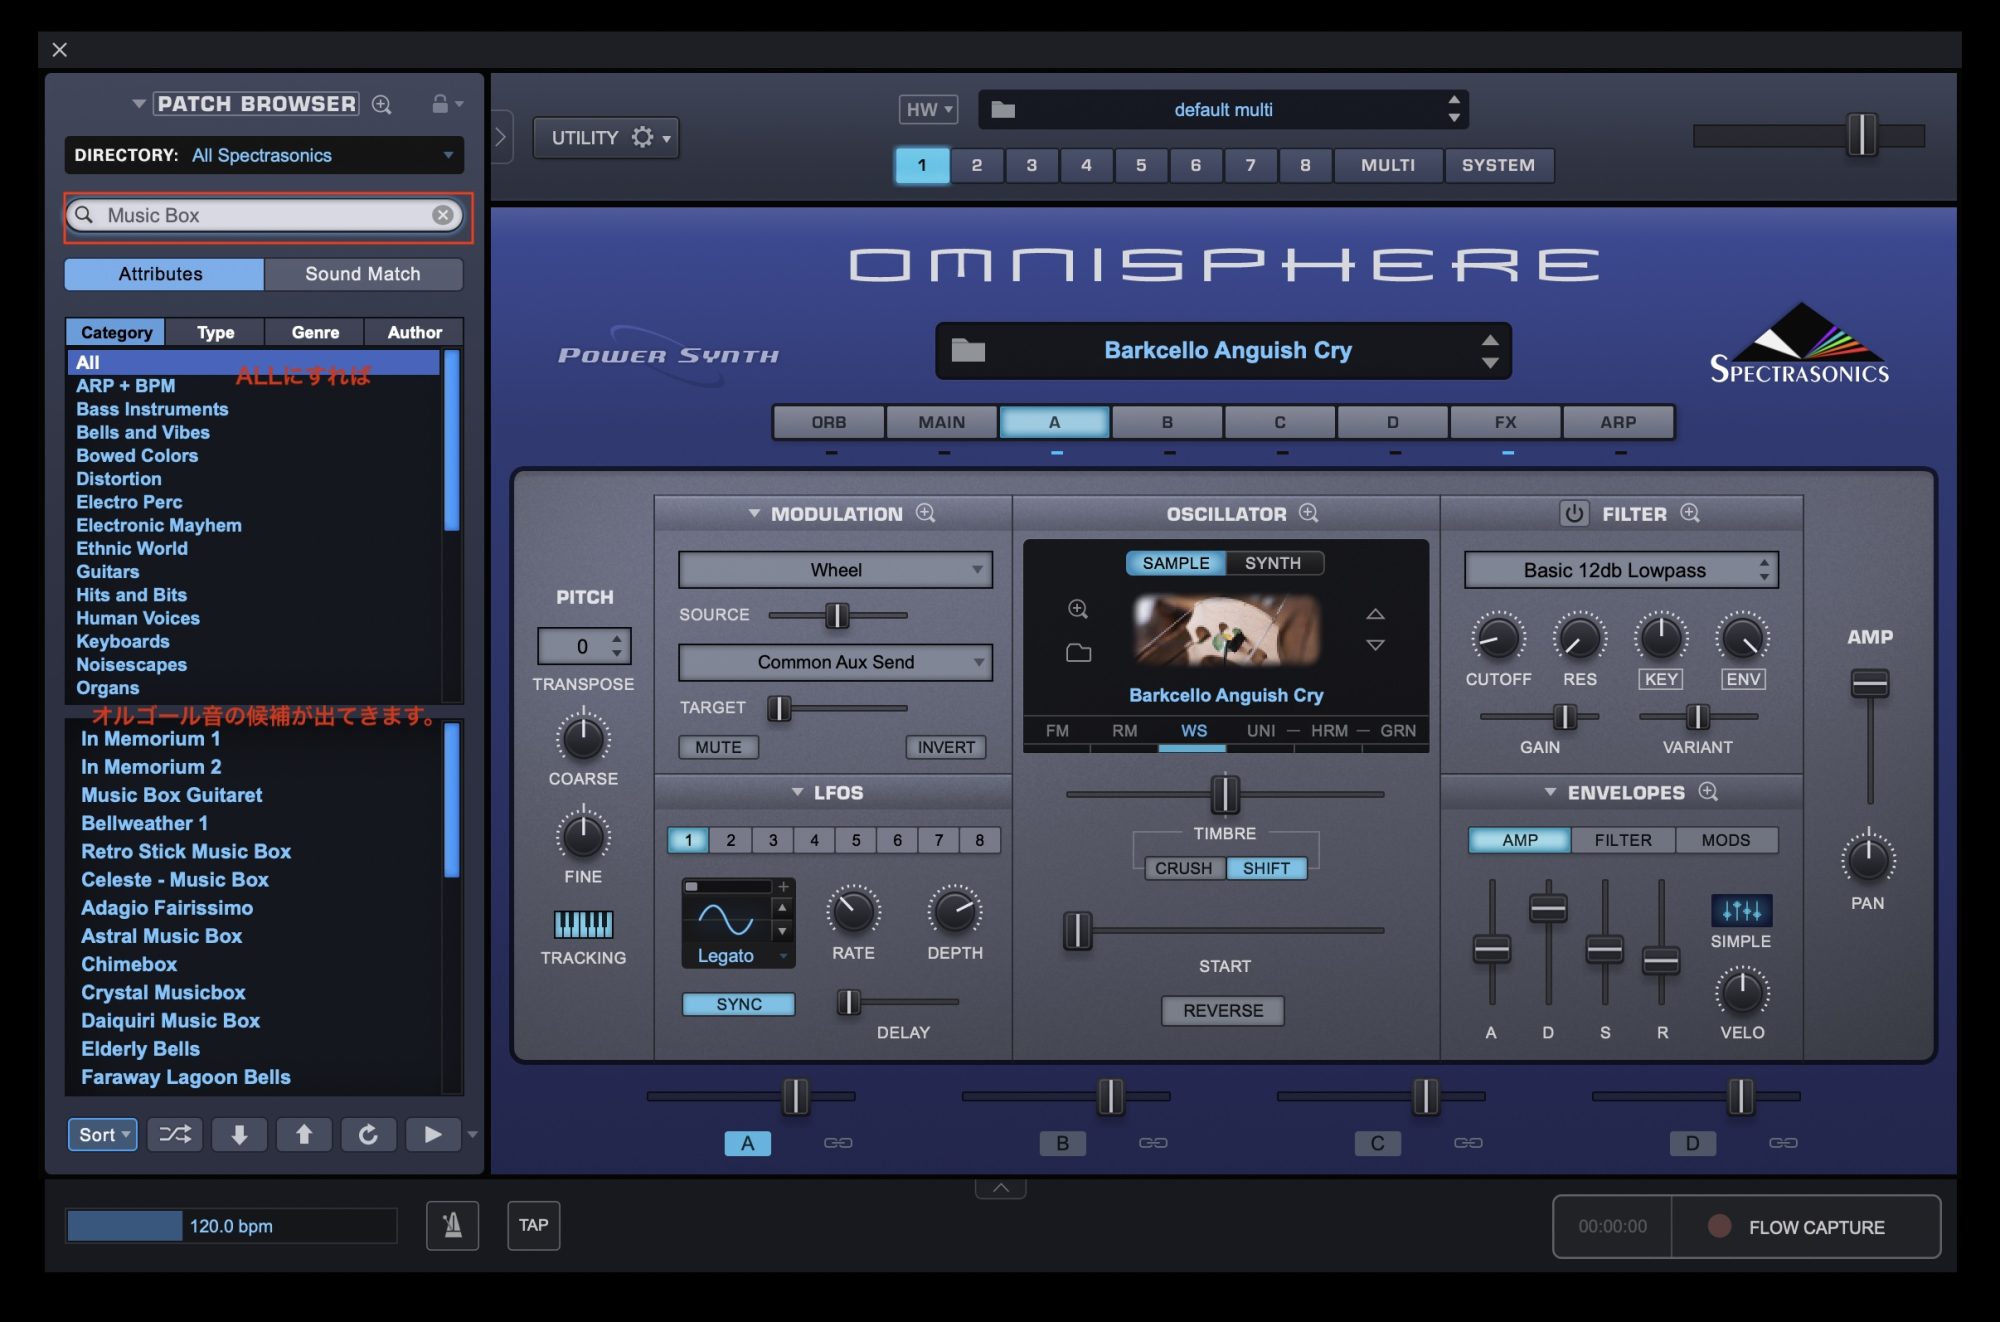Click the metronome icon
2000x1322 pixels.
tap(452, 1225)
